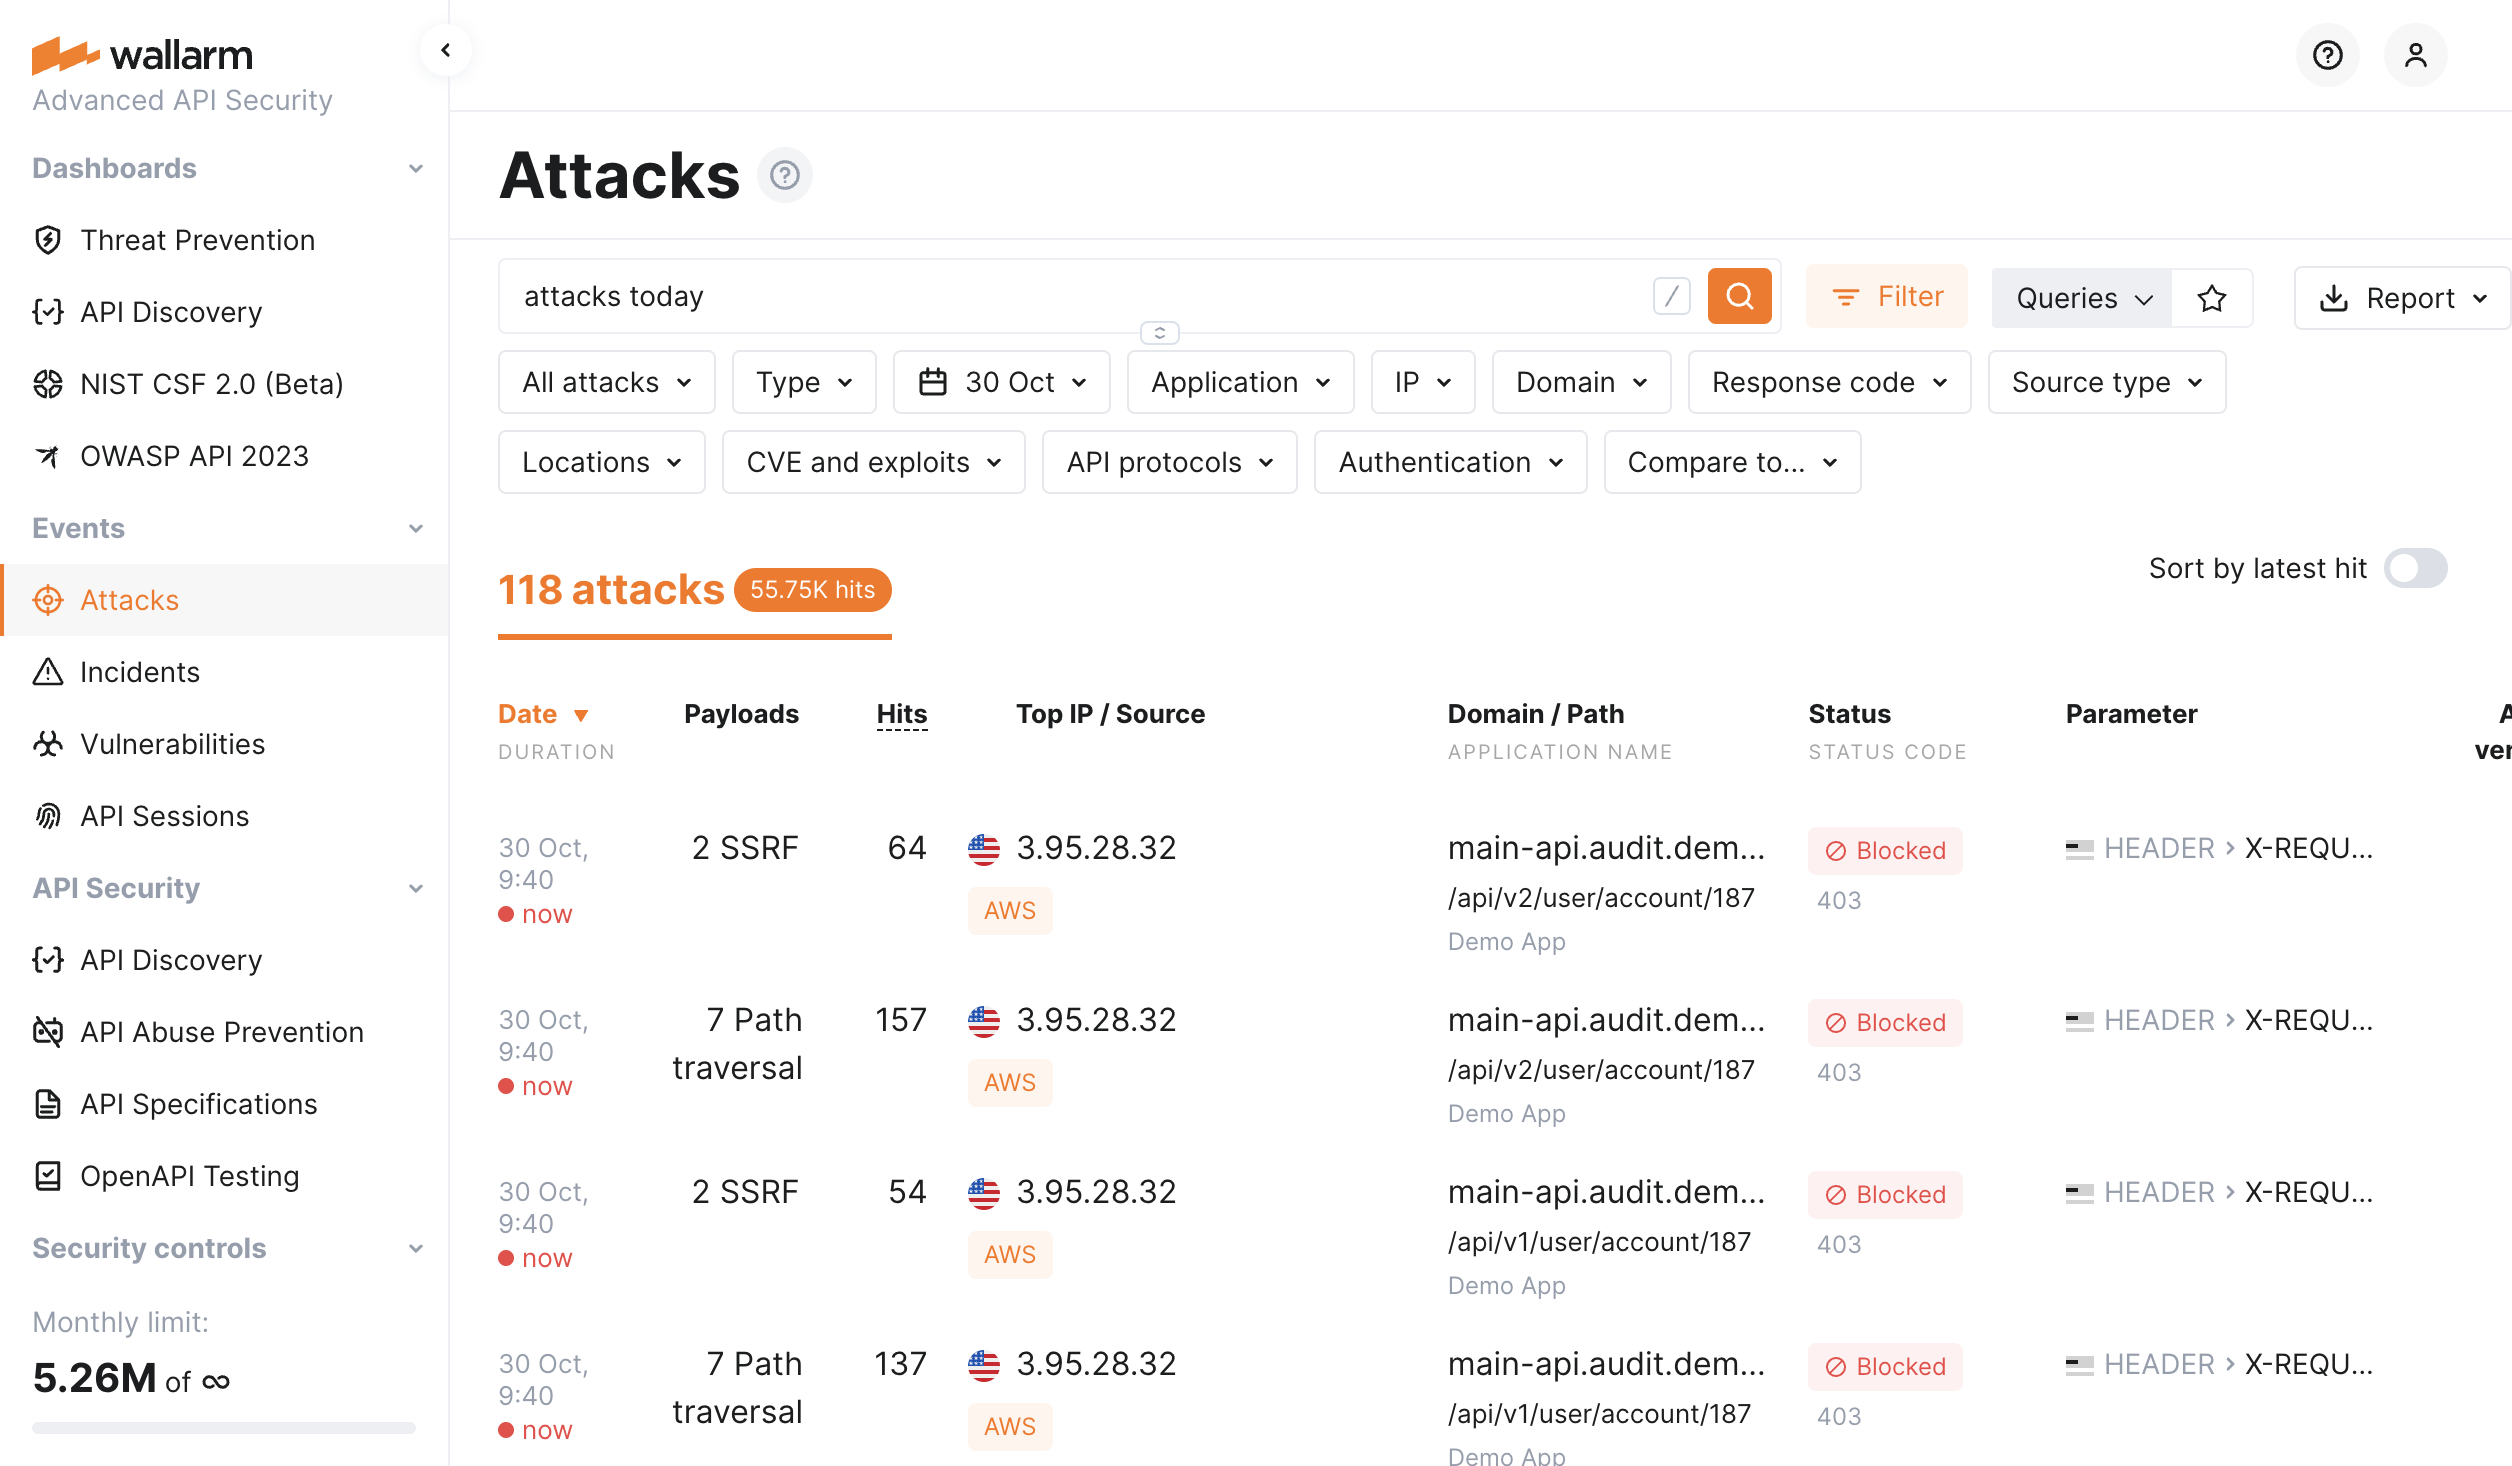Go to Incidents in the sidebar
Image resolution: width=2512 pixels, height=1466 pixels.
point(140,672)
